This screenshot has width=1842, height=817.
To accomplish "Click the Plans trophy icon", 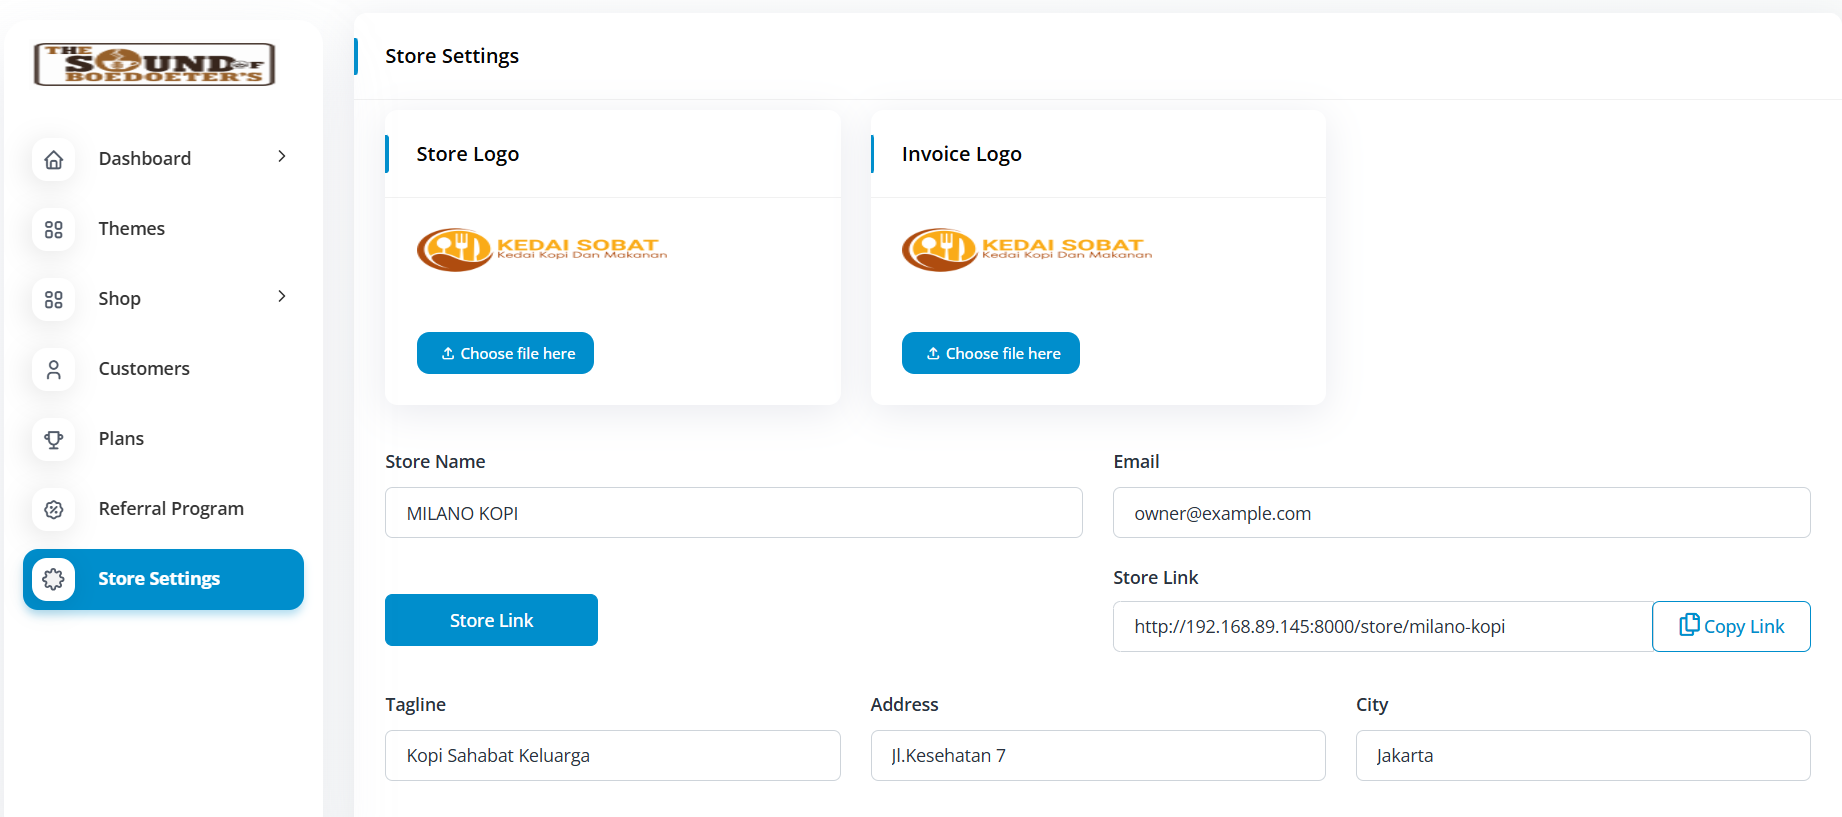I will coord(54,439).
